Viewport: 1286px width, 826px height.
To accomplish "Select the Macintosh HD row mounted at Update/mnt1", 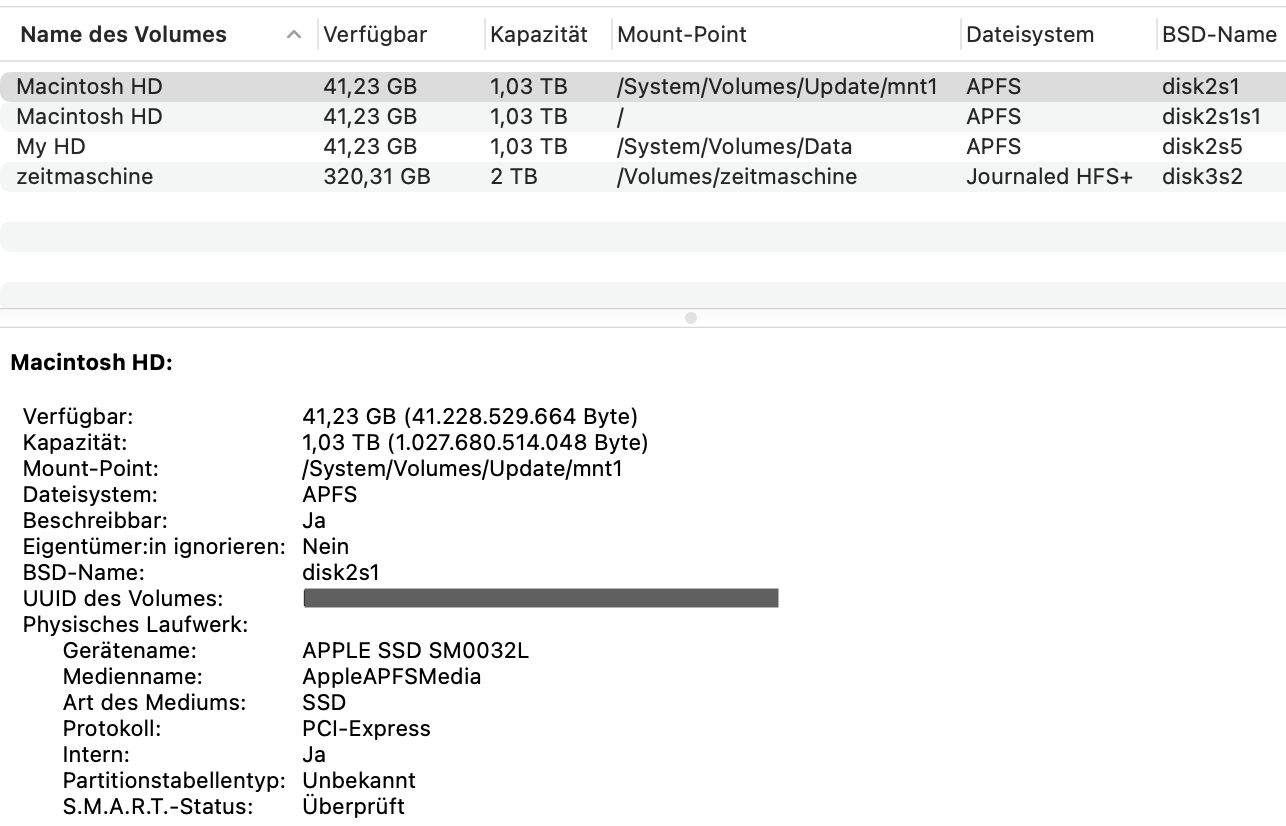I will coord(90,87).
